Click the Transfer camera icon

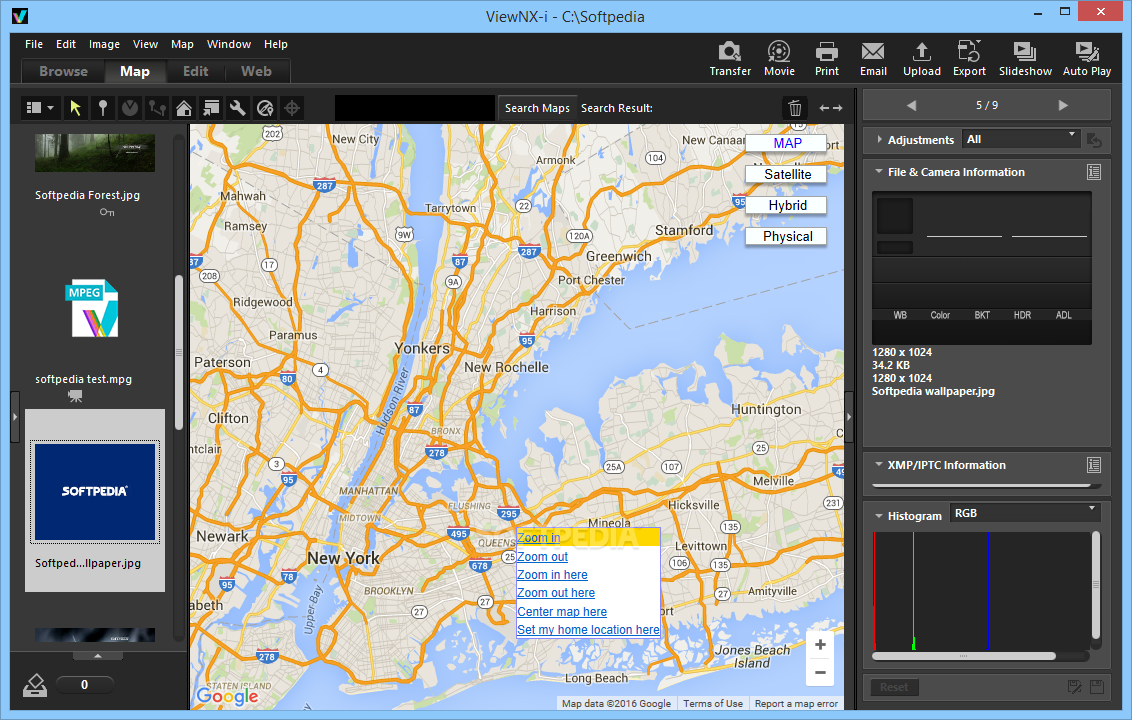(730, 58)
